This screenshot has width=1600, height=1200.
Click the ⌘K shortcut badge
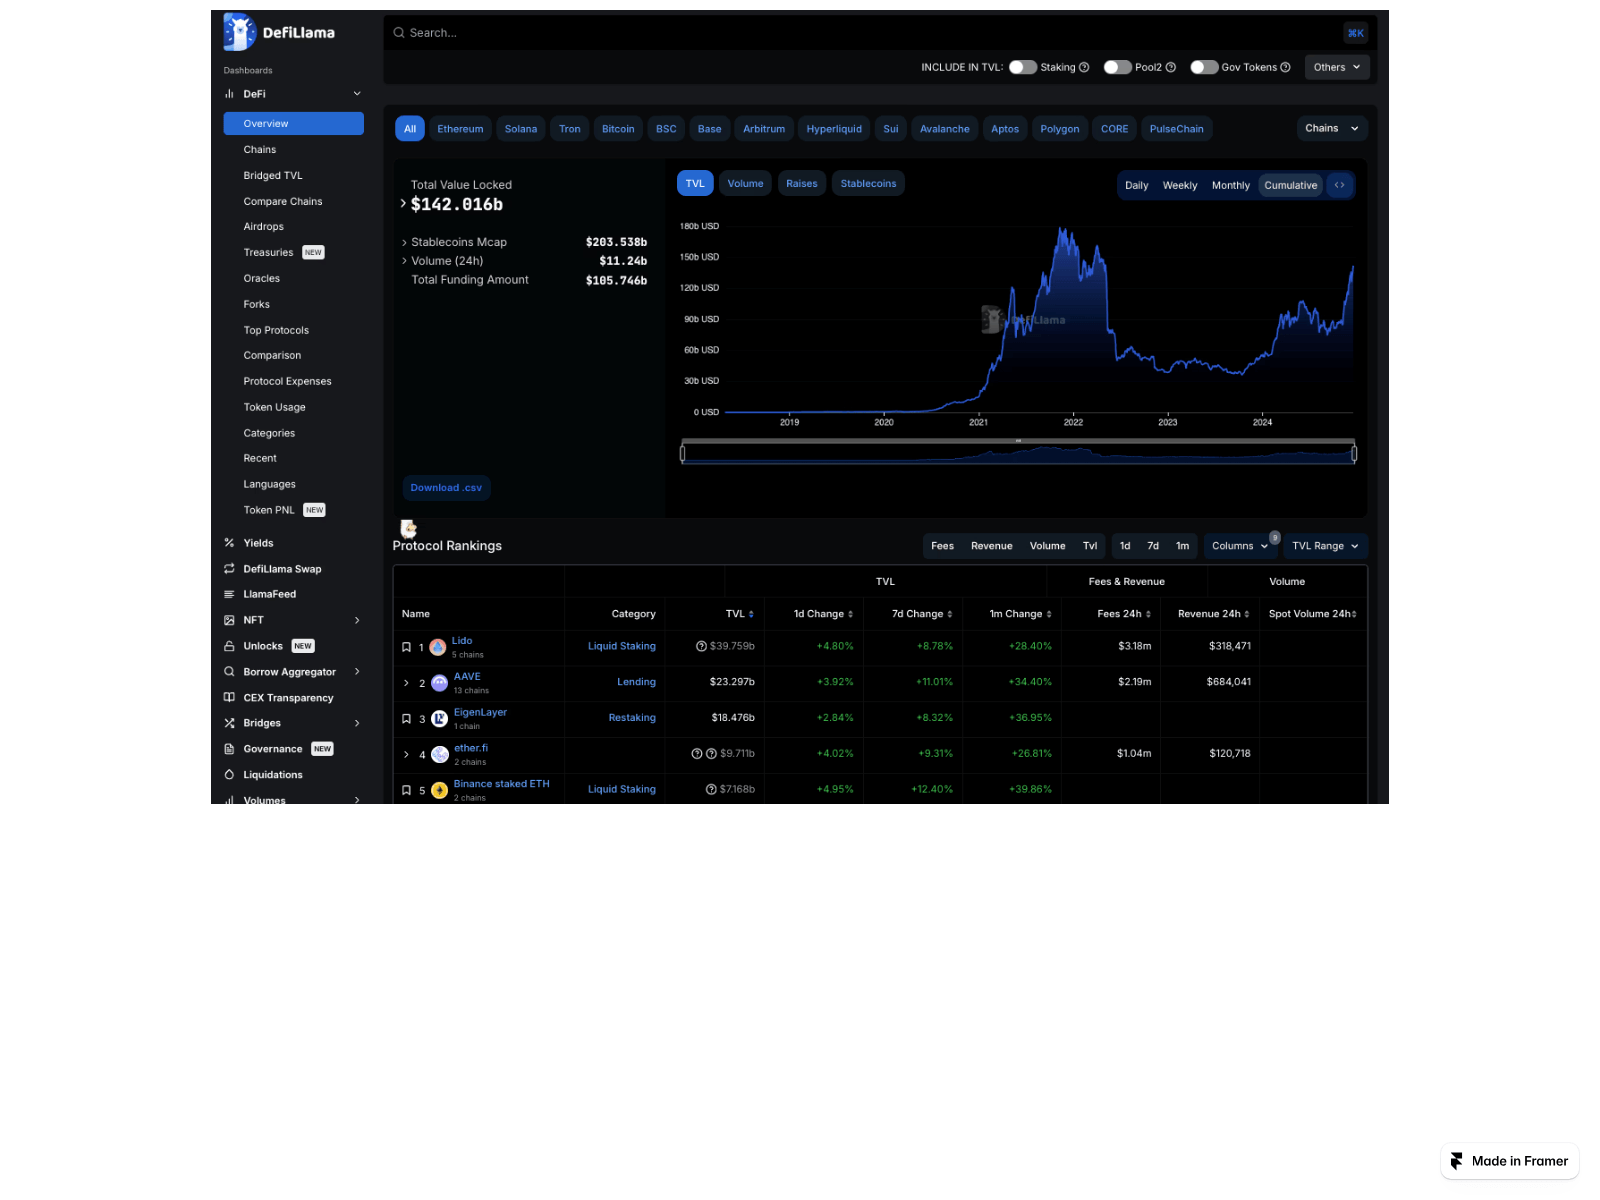[x=1355, y=33]
